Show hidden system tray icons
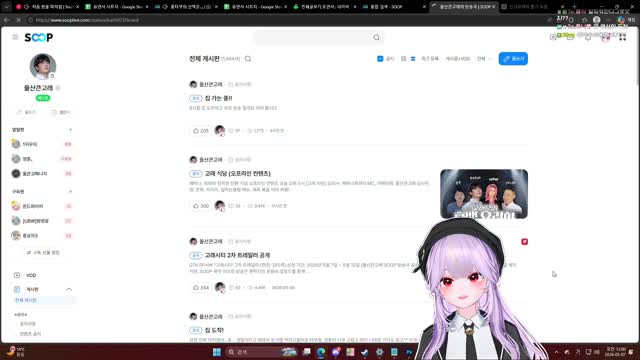Viewport: 640px width, 360px height. click(556, 352)
